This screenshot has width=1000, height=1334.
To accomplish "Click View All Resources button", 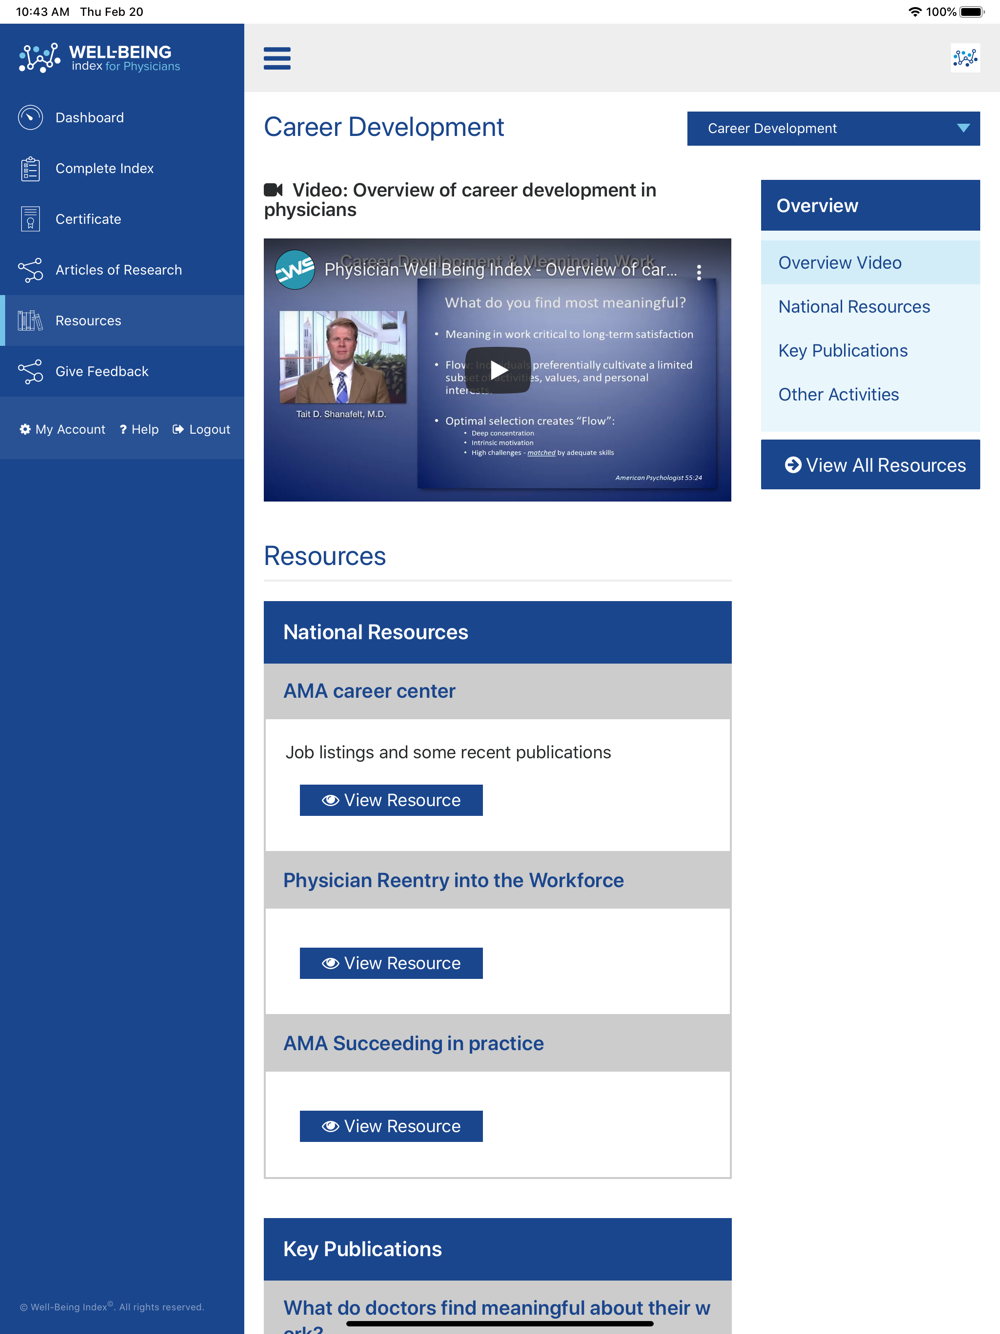I will [870, 465].
